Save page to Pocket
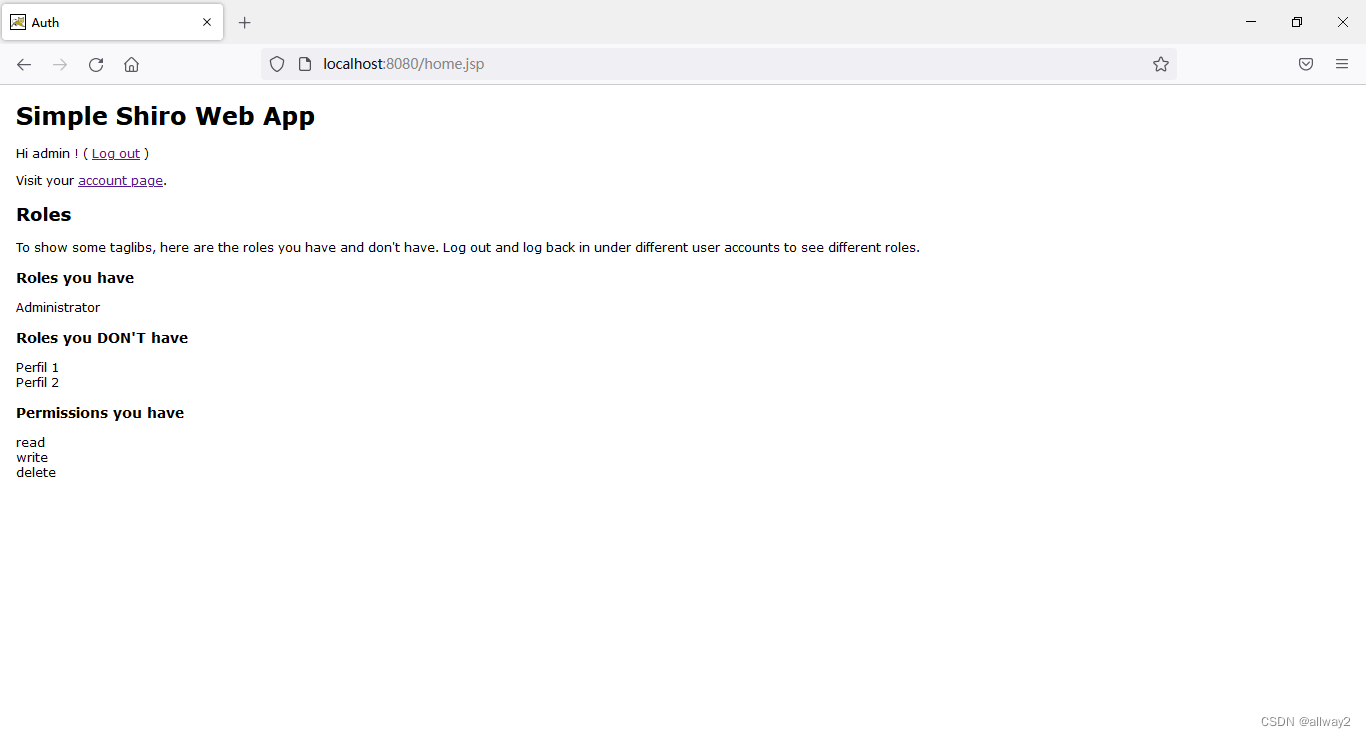The height and width of the screenshot is (738, 1366). pos(1306,64)
